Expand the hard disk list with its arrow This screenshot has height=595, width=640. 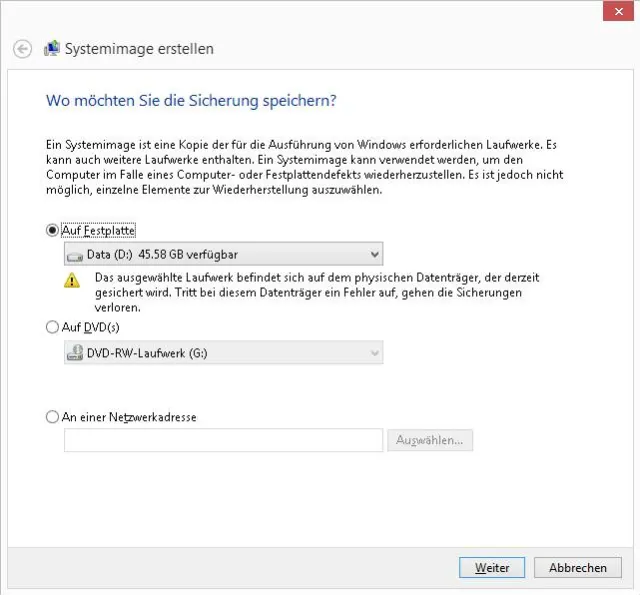(x=374, y=255)
